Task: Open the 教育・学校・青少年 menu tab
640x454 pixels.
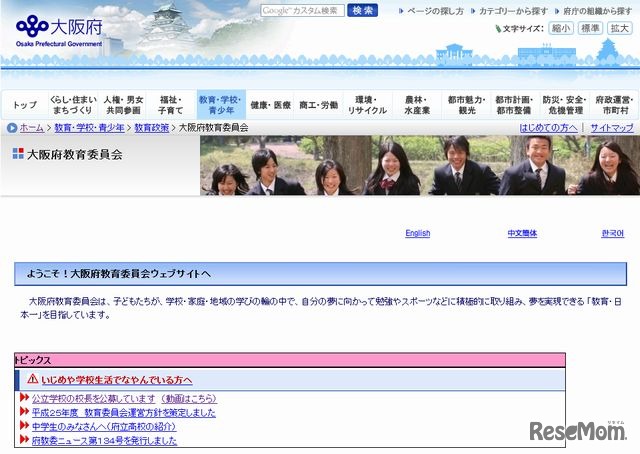Action: pos(220,105)
